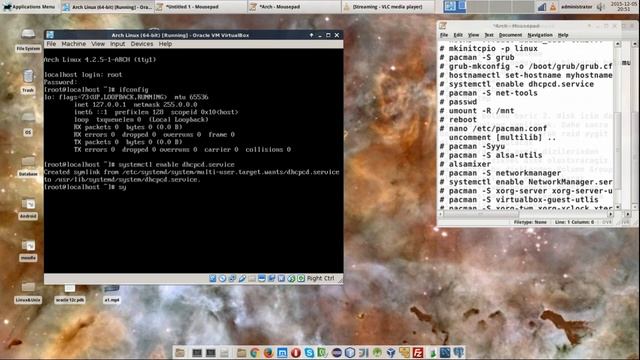
Task: Click the "umount -R /mnt" line in Mousepad
Action: [x=477, y=111]
